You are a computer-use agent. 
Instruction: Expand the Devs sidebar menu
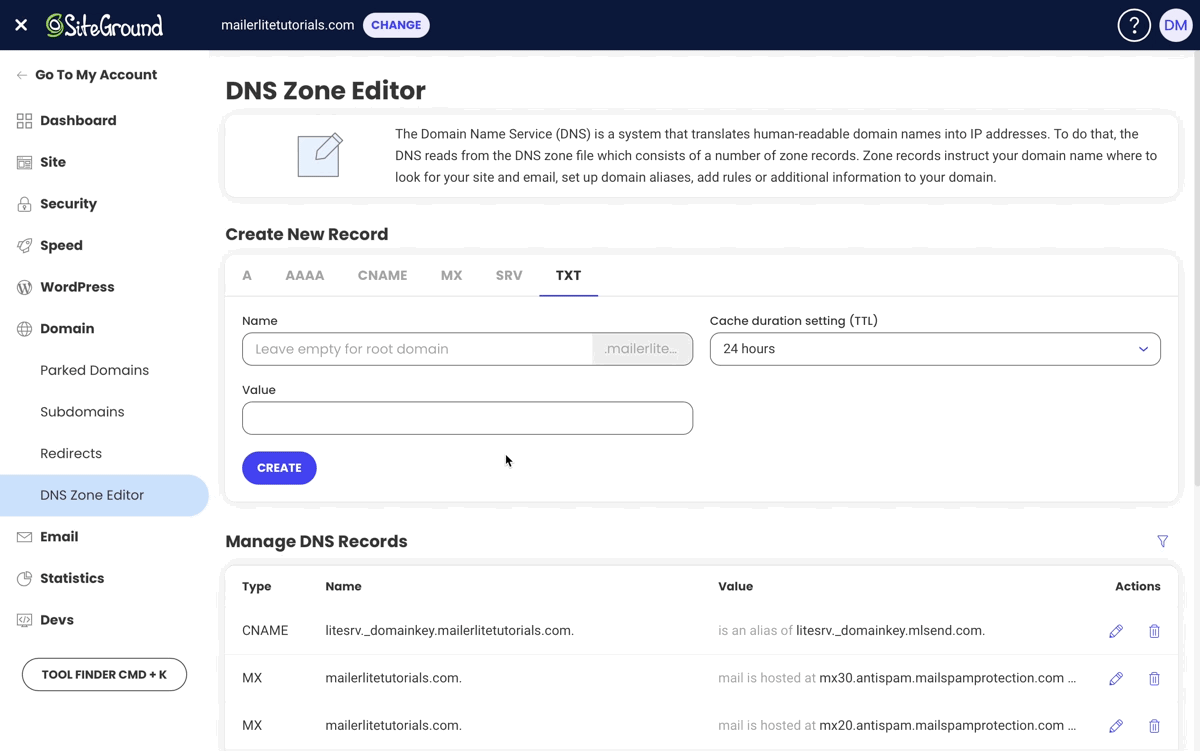(57, 620)
